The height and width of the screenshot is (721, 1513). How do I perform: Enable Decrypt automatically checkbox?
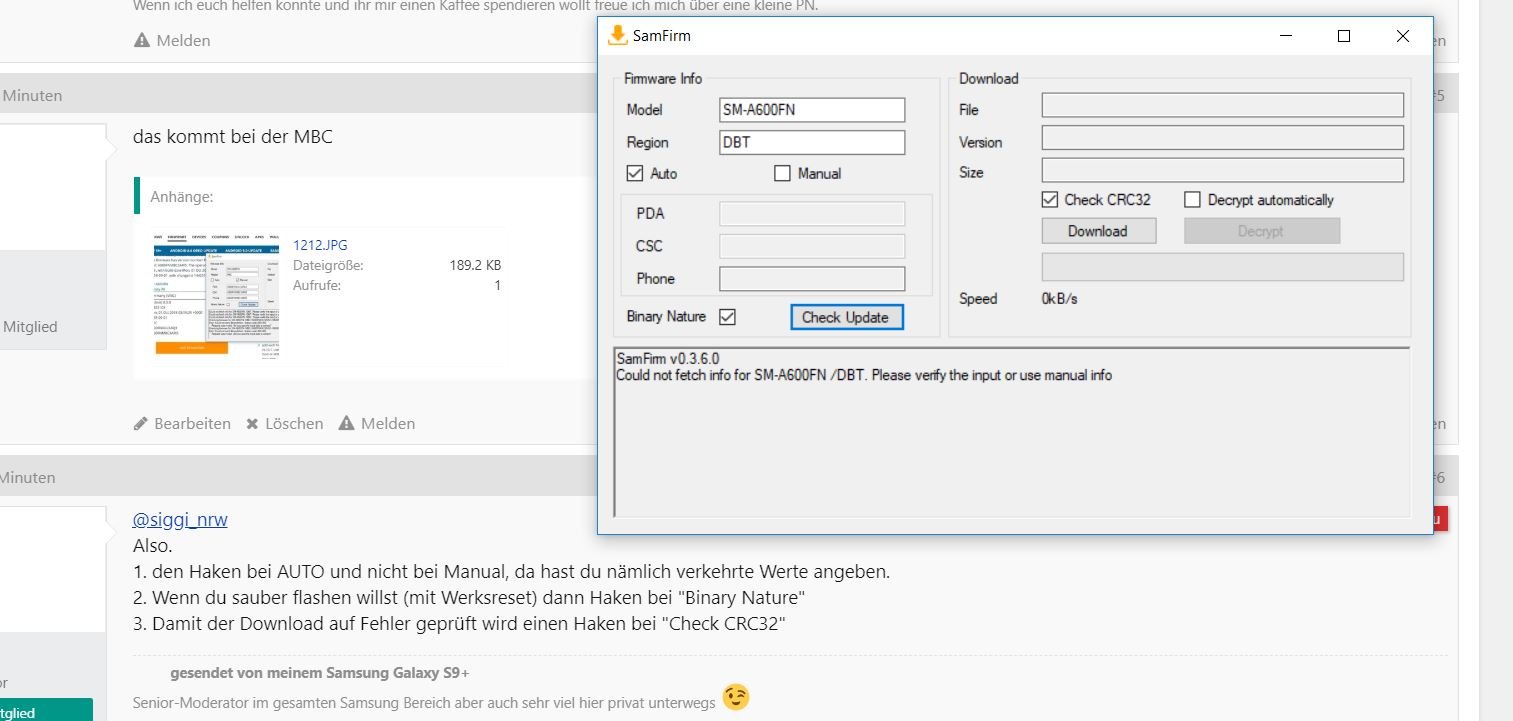coord(1192,200)
